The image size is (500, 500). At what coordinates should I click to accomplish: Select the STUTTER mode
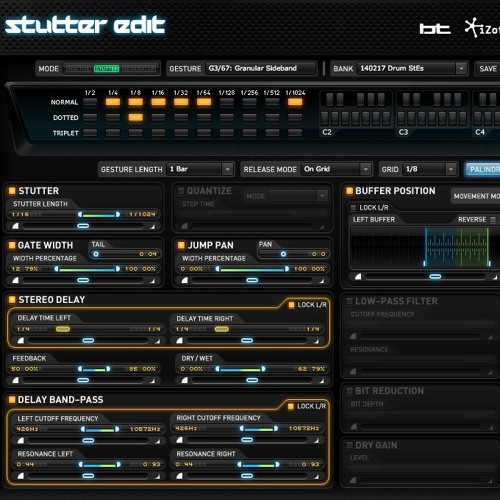point(106,69)
